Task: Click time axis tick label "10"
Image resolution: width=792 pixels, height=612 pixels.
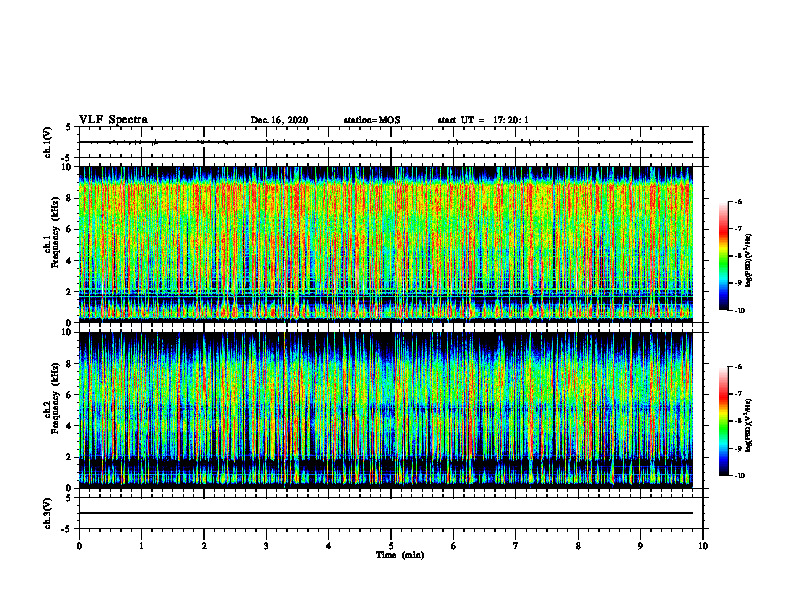Action: point(703,546)
